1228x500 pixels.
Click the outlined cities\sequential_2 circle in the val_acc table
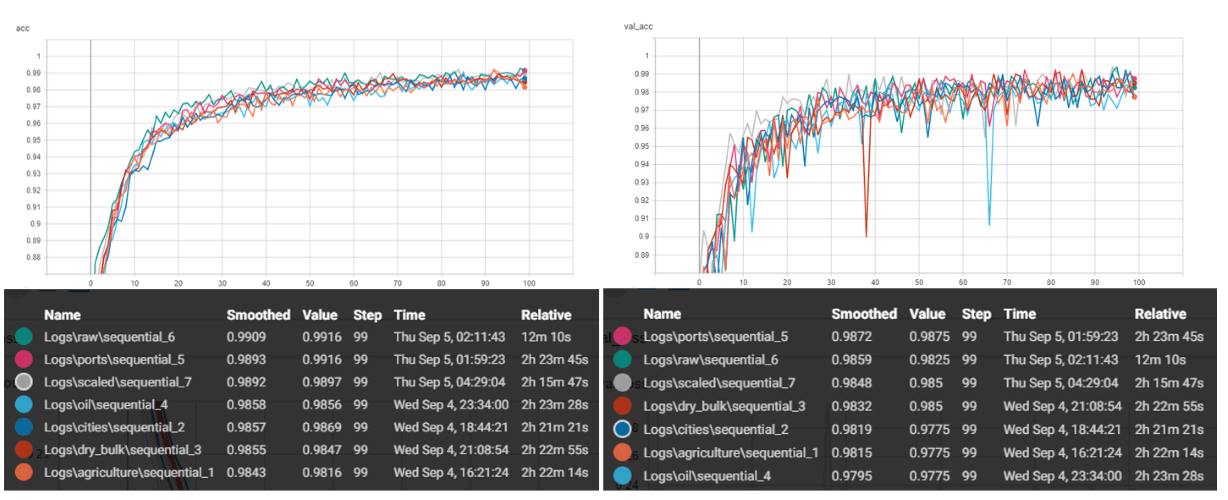[622, 430]
